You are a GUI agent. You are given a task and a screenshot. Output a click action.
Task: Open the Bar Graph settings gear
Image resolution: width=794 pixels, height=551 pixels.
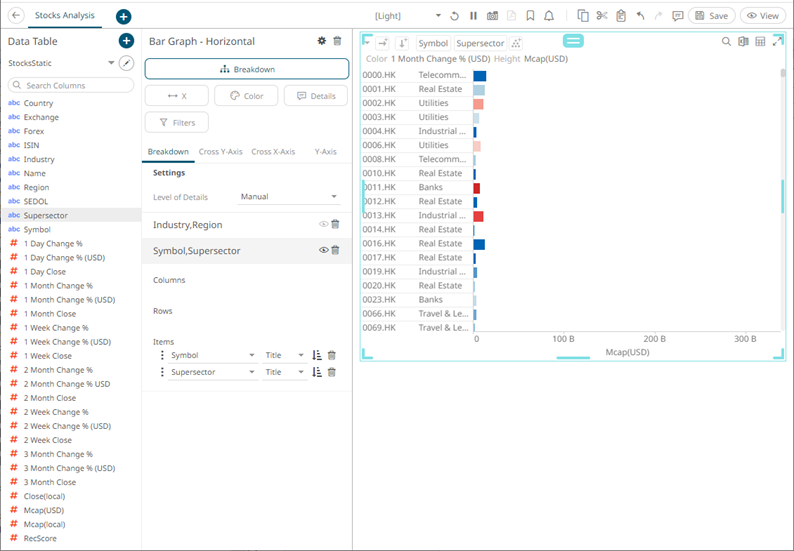[321, 41]
